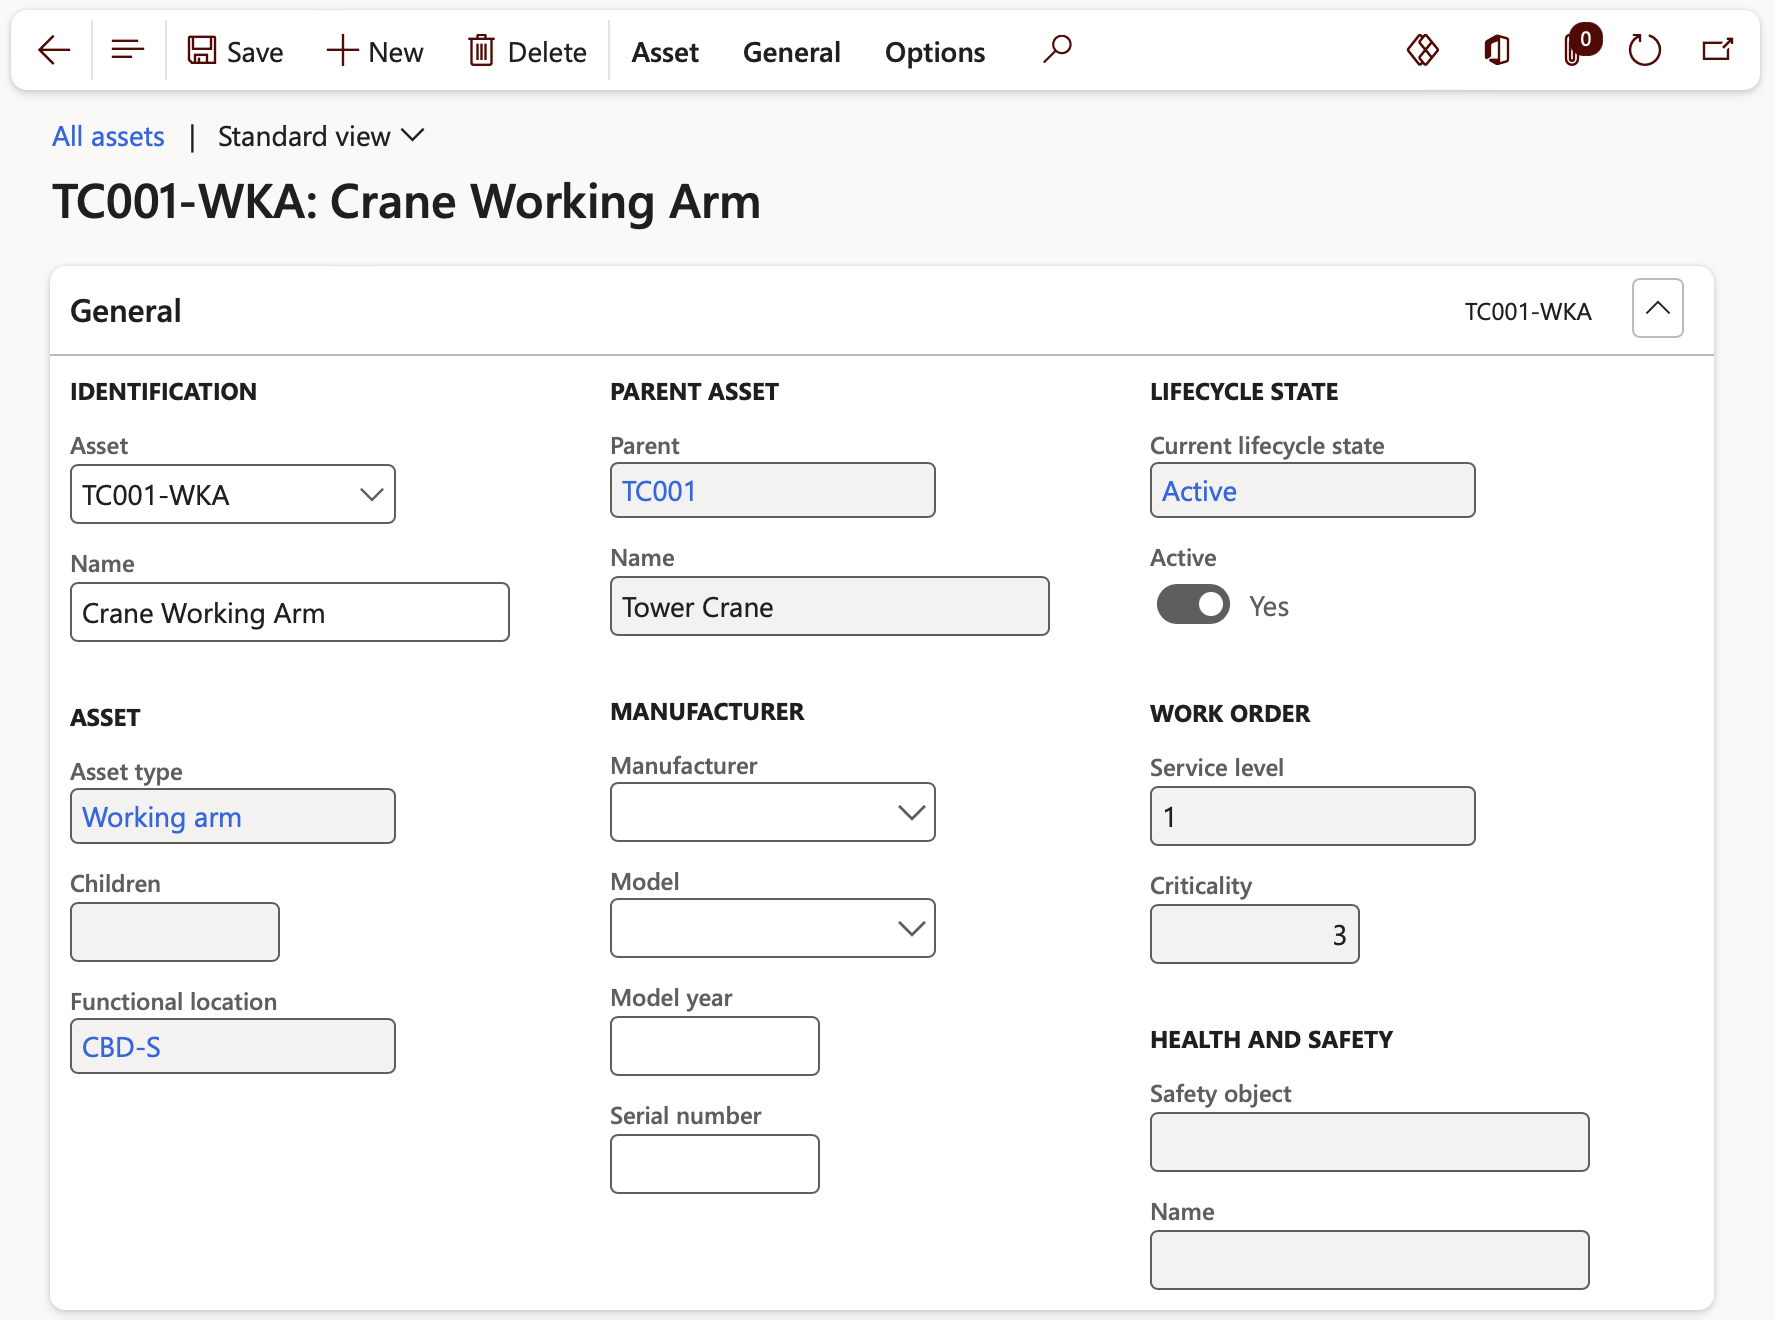The width and height of the screenshot is (1775, 1320).
Task: Click the Yes label beside Active toggle
Action: (x=1269, y=606)
